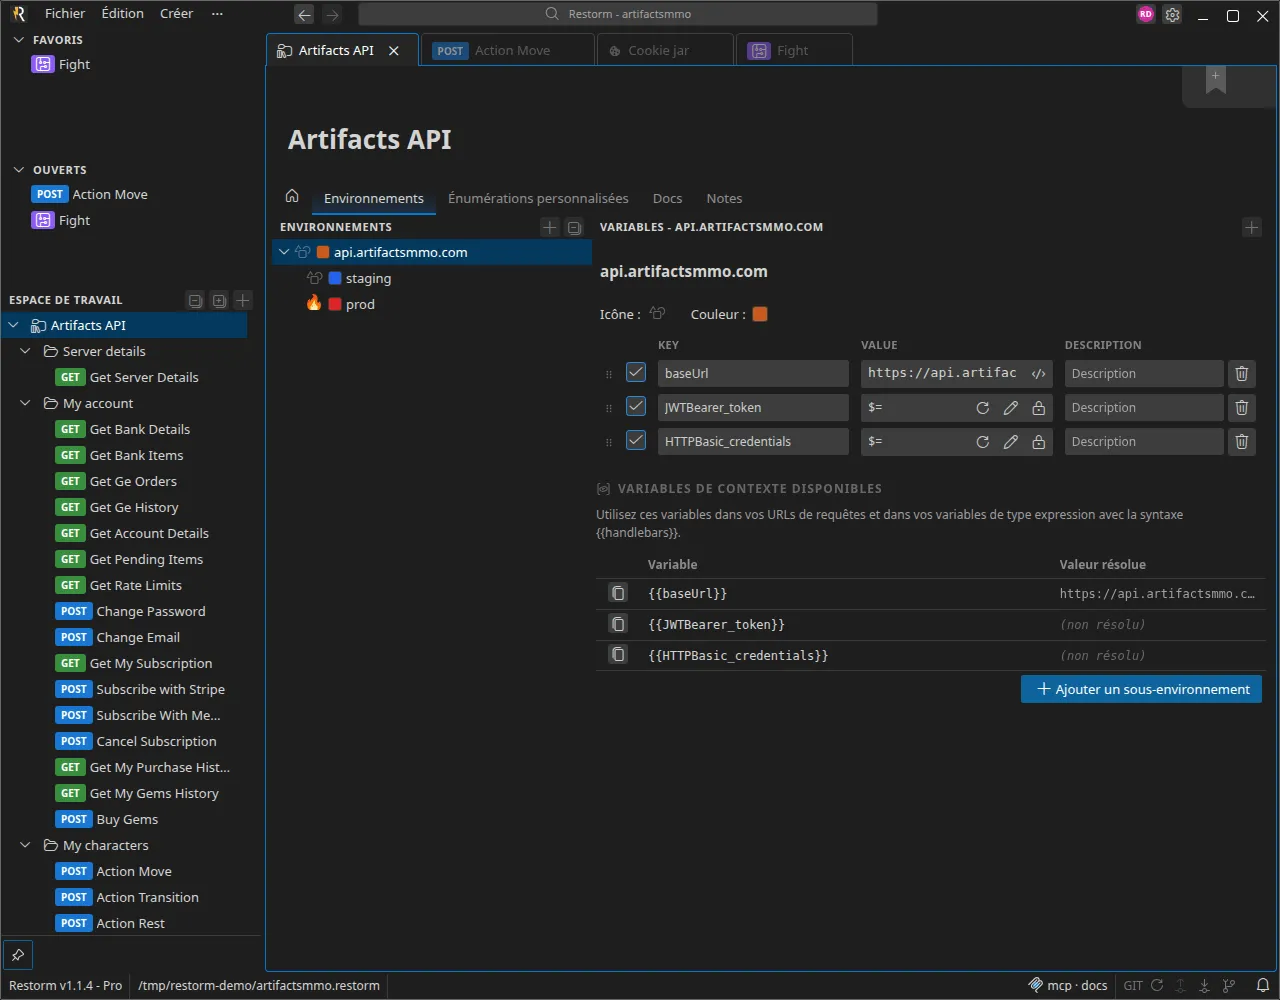Switch to the Action Move tab
The width and height of the screenshot is (1280, 1000).
(508, 51)
